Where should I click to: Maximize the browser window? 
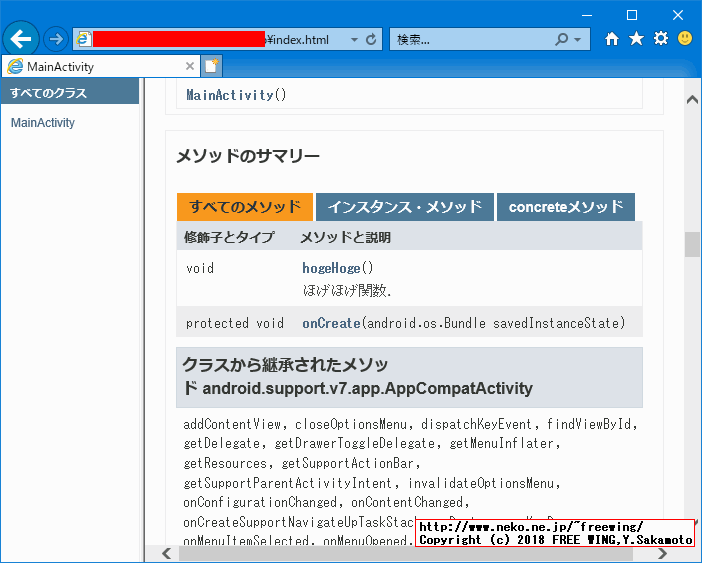coord(632,15)
